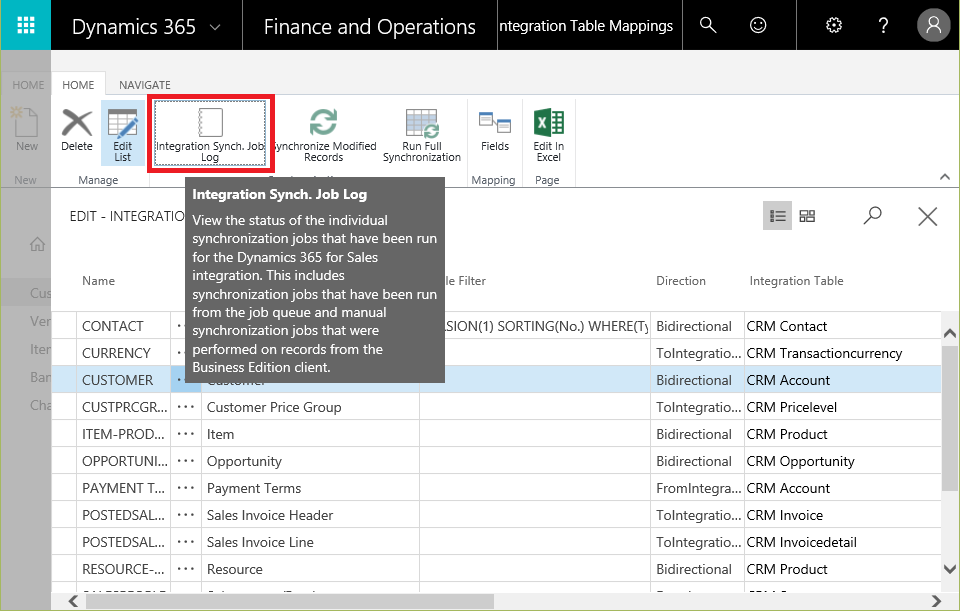Click the horizontal scrollbar thumb
This screenshot has width=960, height=611.
[290, 601]
